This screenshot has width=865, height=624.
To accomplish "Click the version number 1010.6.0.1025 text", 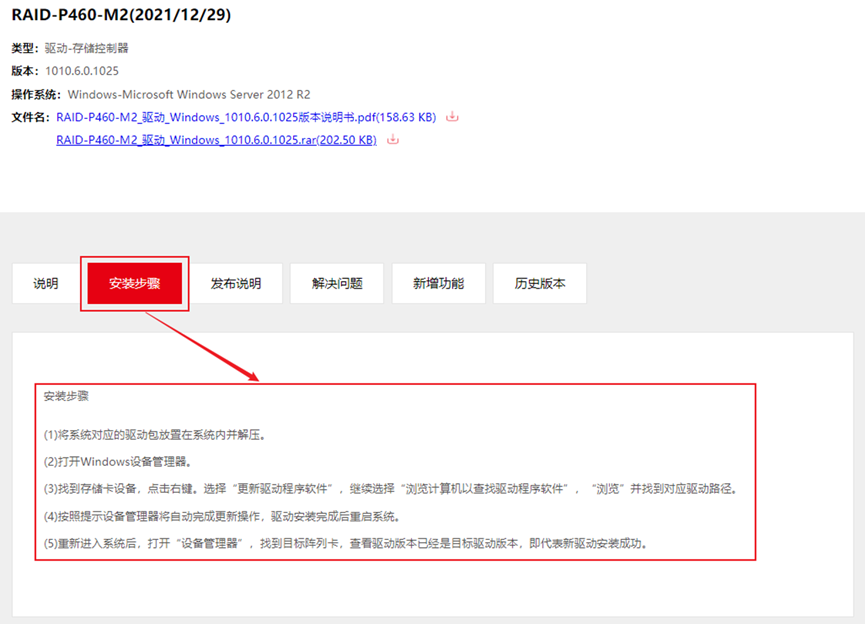I will 81,71.
